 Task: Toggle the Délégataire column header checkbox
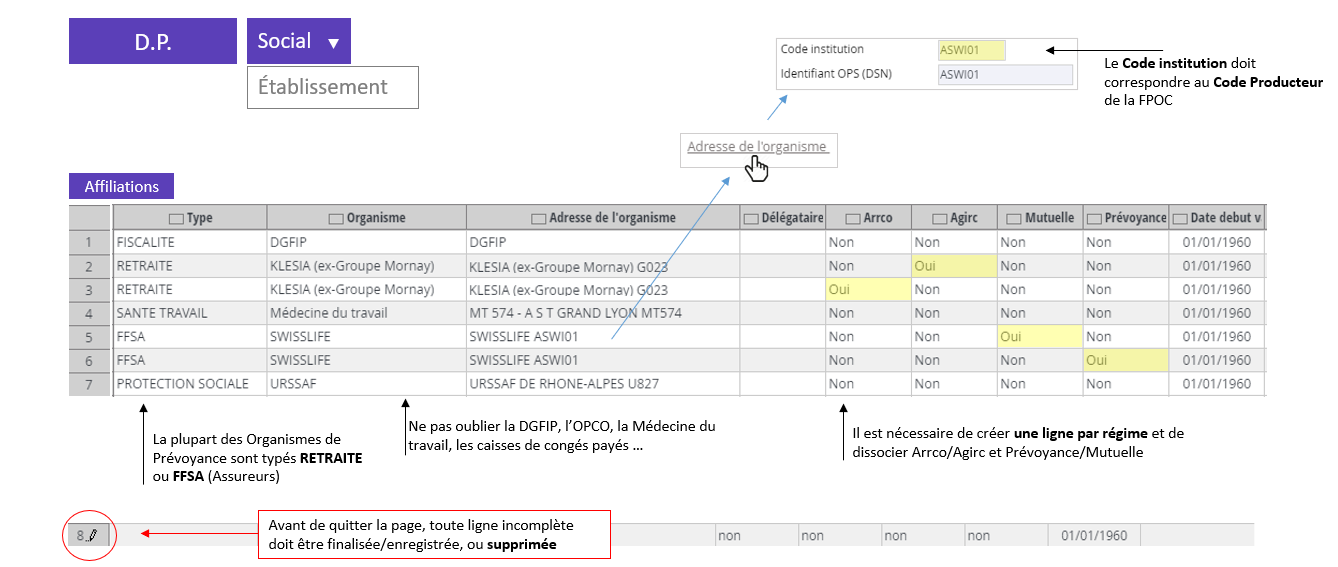click(751, 218)
